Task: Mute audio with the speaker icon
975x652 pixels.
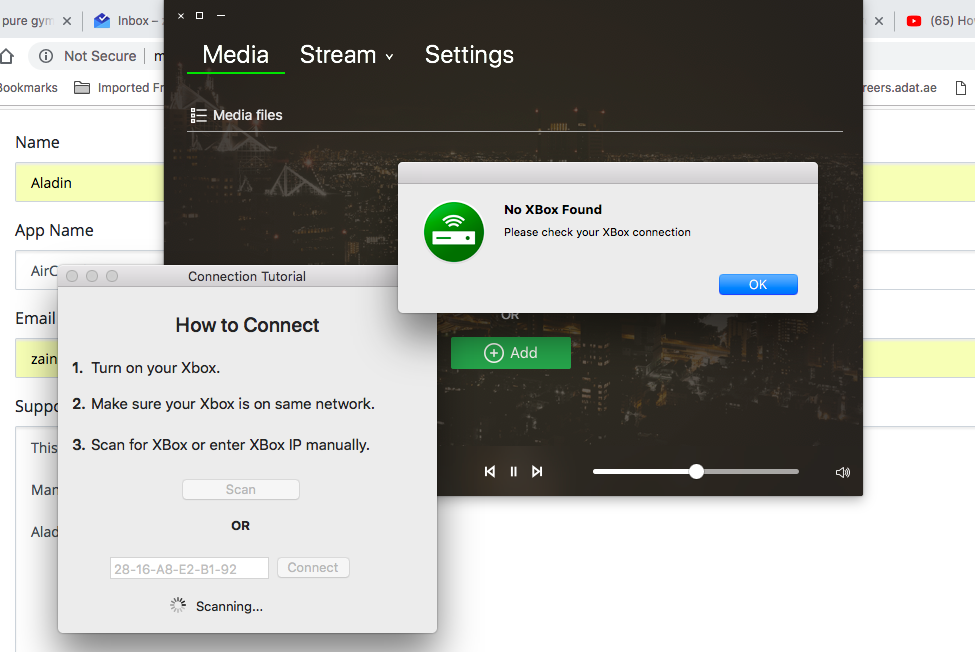Action: point(843,472)
